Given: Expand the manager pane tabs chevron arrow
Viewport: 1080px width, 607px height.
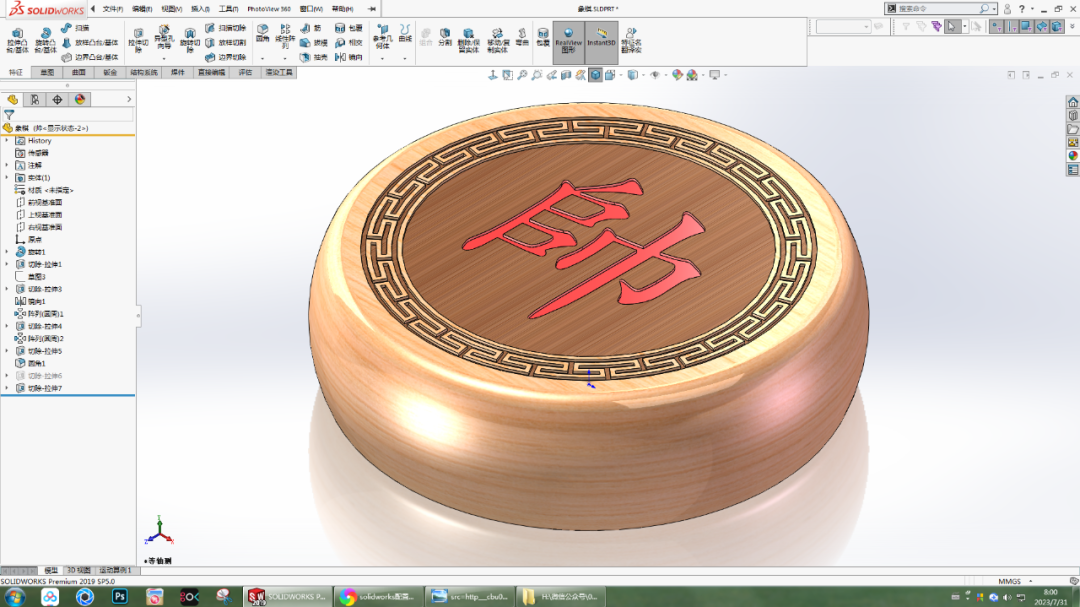Looking at the screenshot, I should click(129, 100).
